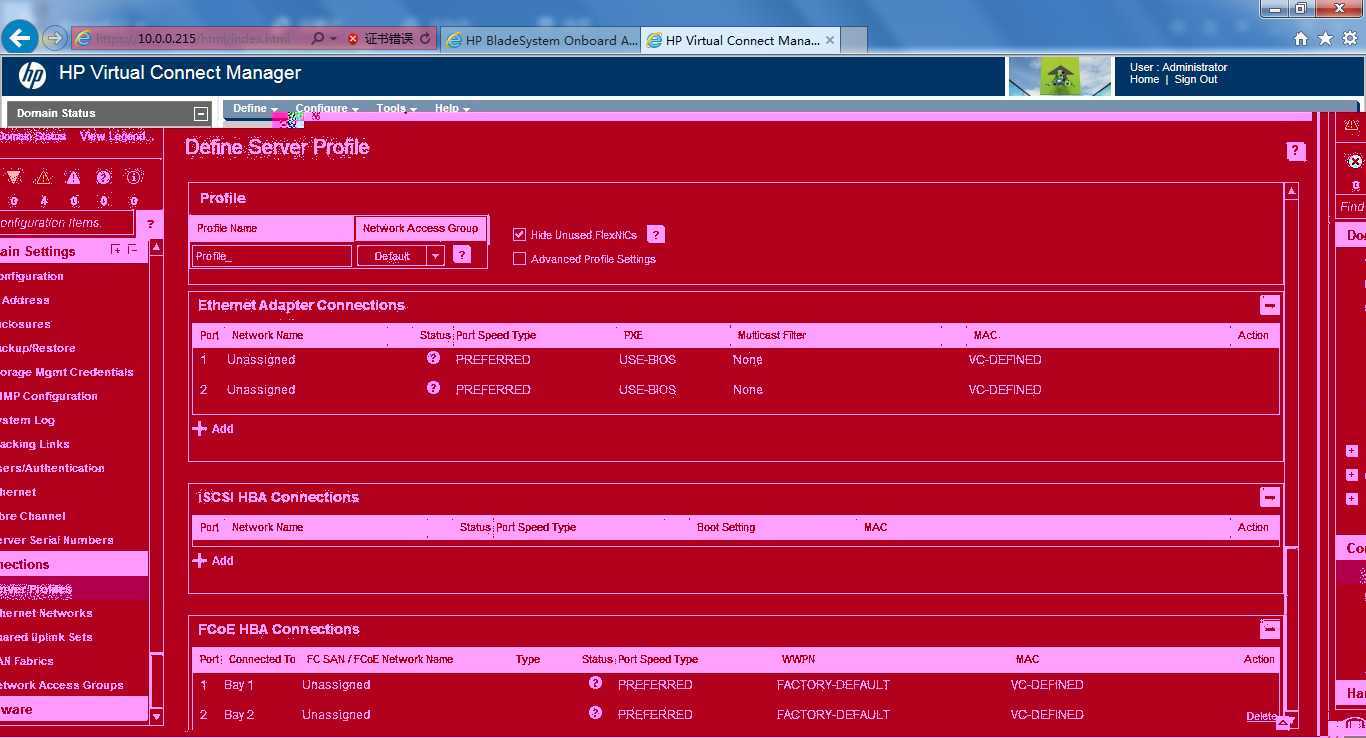1366x738 pixels.
Task: Open address bar search dropdown arrow
Action: click(332, 39)
